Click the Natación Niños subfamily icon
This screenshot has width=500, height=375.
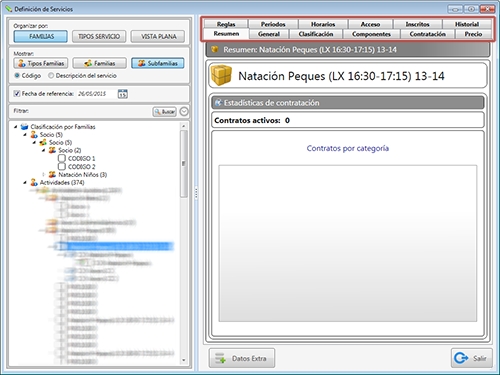52,175
